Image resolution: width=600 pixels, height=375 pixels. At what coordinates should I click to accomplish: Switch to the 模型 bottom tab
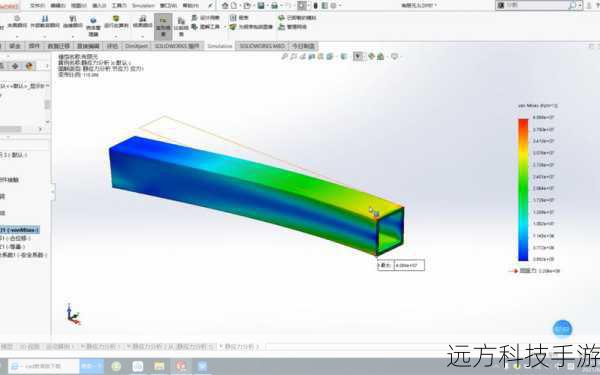pos(7,347)
